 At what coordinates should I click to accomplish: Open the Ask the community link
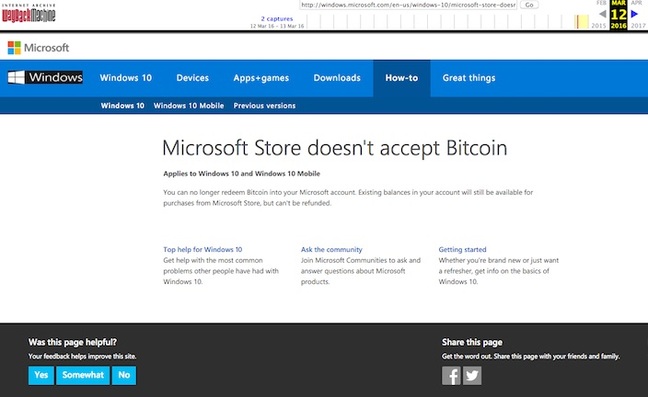(331, 250)
